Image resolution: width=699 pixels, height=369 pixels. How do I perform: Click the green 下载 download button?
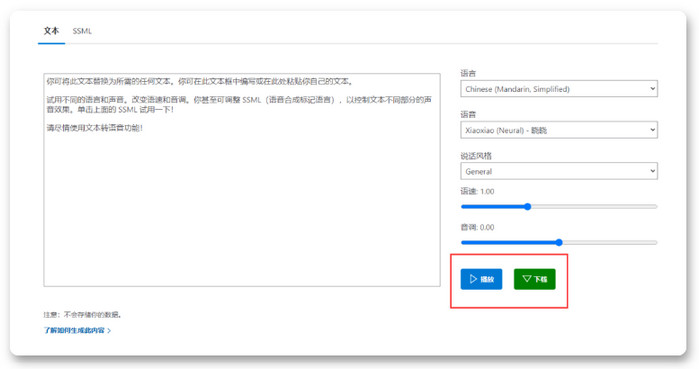click(x=535, y=279)
